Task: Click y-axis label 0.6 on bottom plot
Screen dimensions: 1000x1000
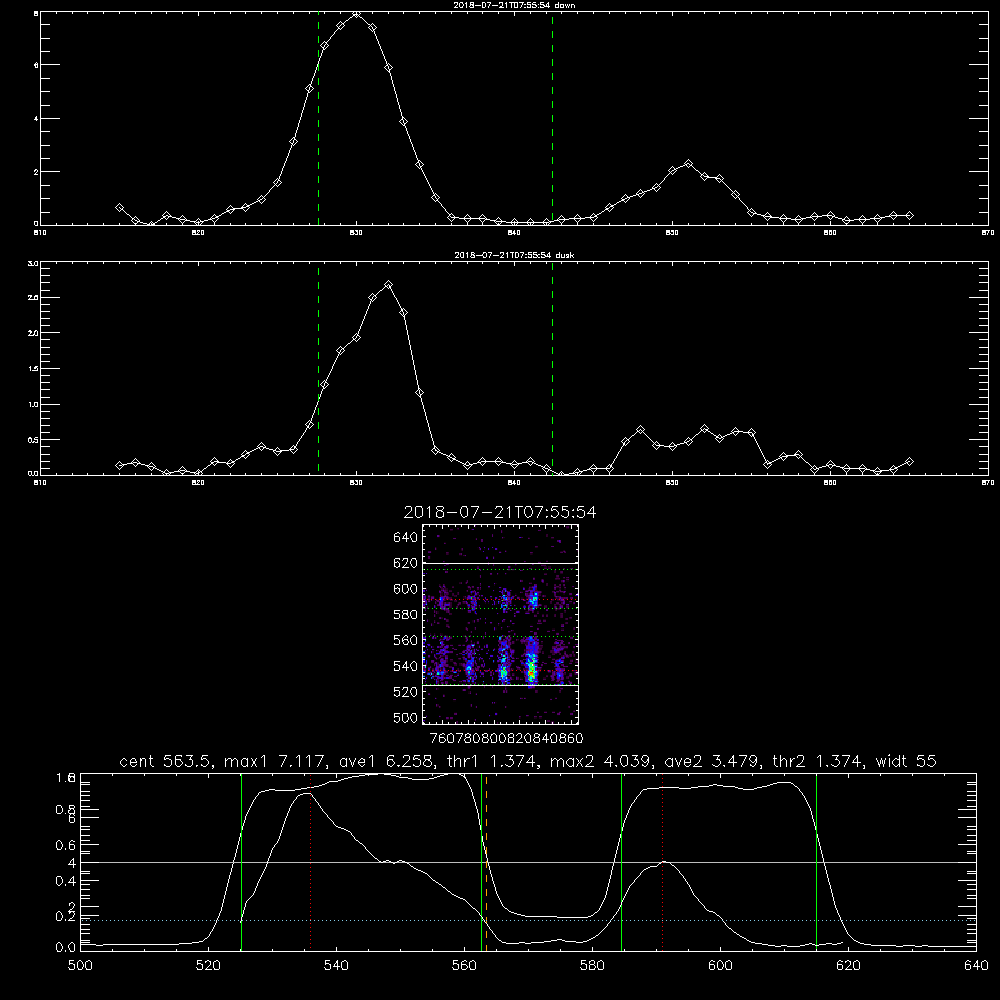Action: 64,845
